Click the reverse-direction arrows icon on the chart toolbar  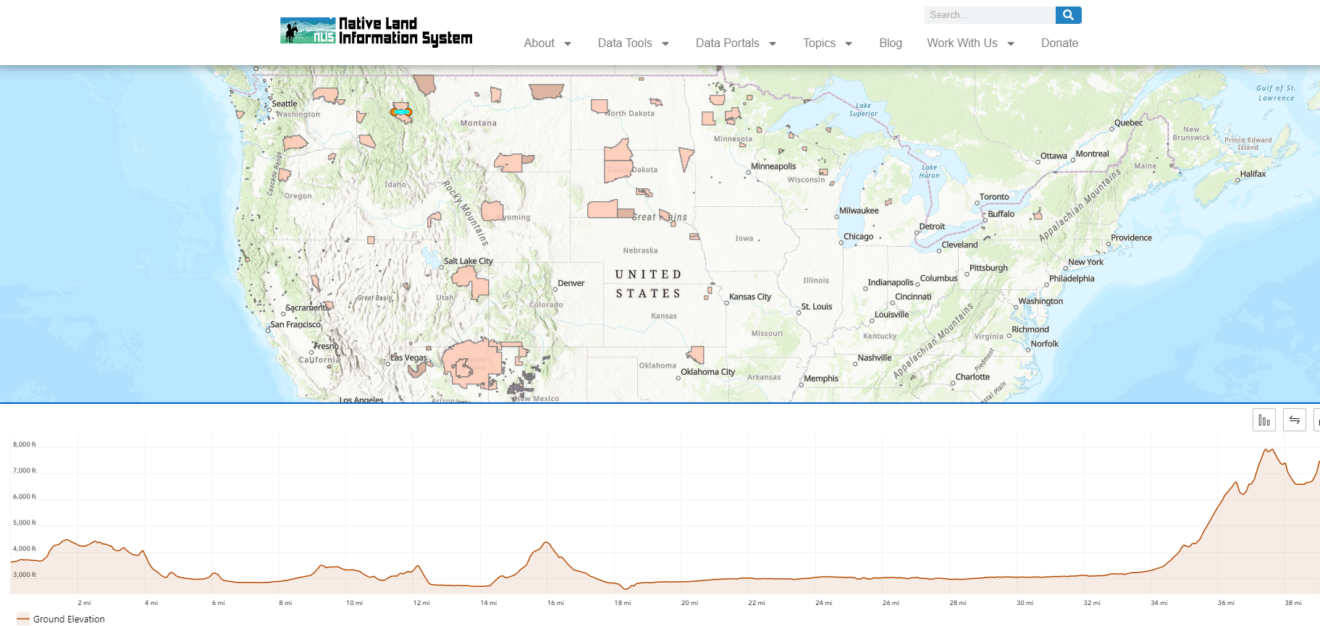click(1294, 419)
